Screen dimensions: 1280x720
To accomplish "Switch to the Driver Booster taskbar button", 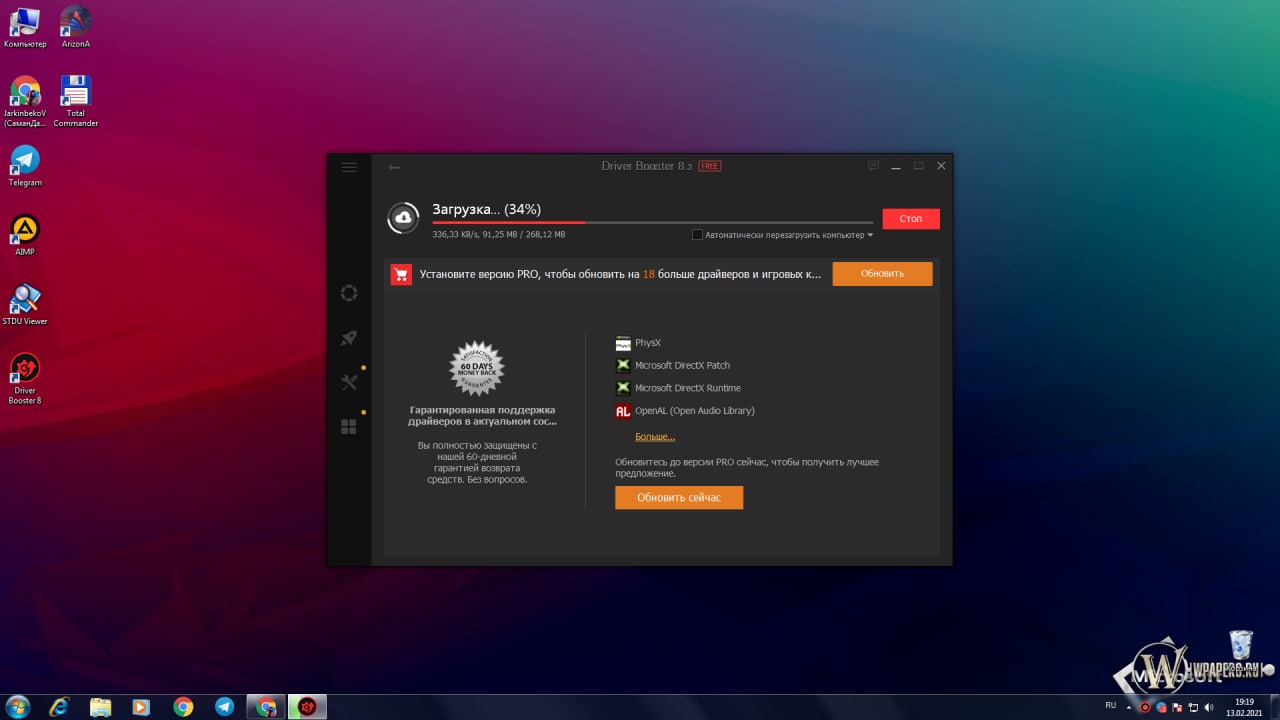I will [307, 706].
